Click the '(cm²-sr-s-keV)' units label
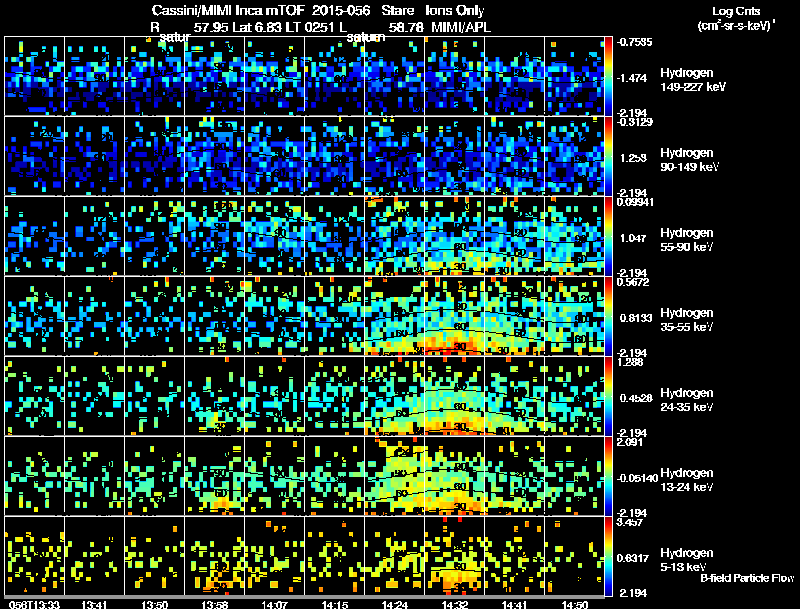The height and width of the screenshot is (609, 800). tap(734, 26)
